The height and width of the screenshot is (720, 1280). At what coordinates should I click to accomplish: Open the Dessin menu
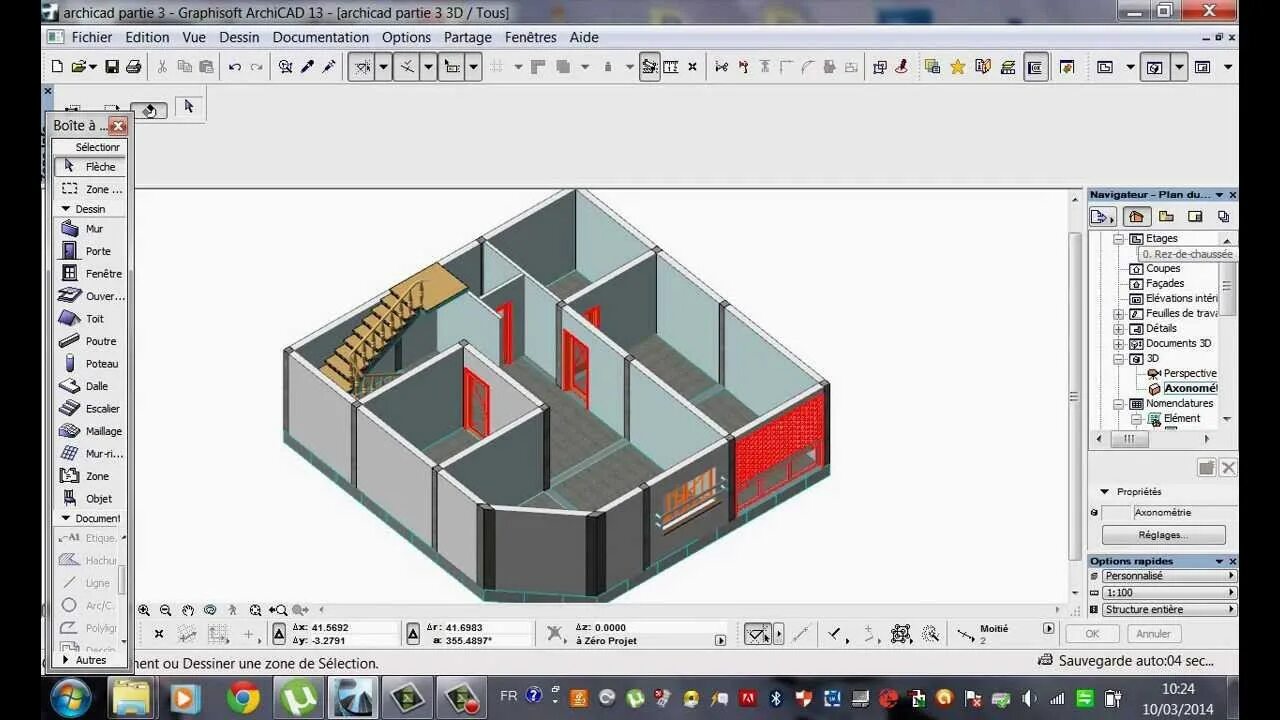click(x=239, y=37)
